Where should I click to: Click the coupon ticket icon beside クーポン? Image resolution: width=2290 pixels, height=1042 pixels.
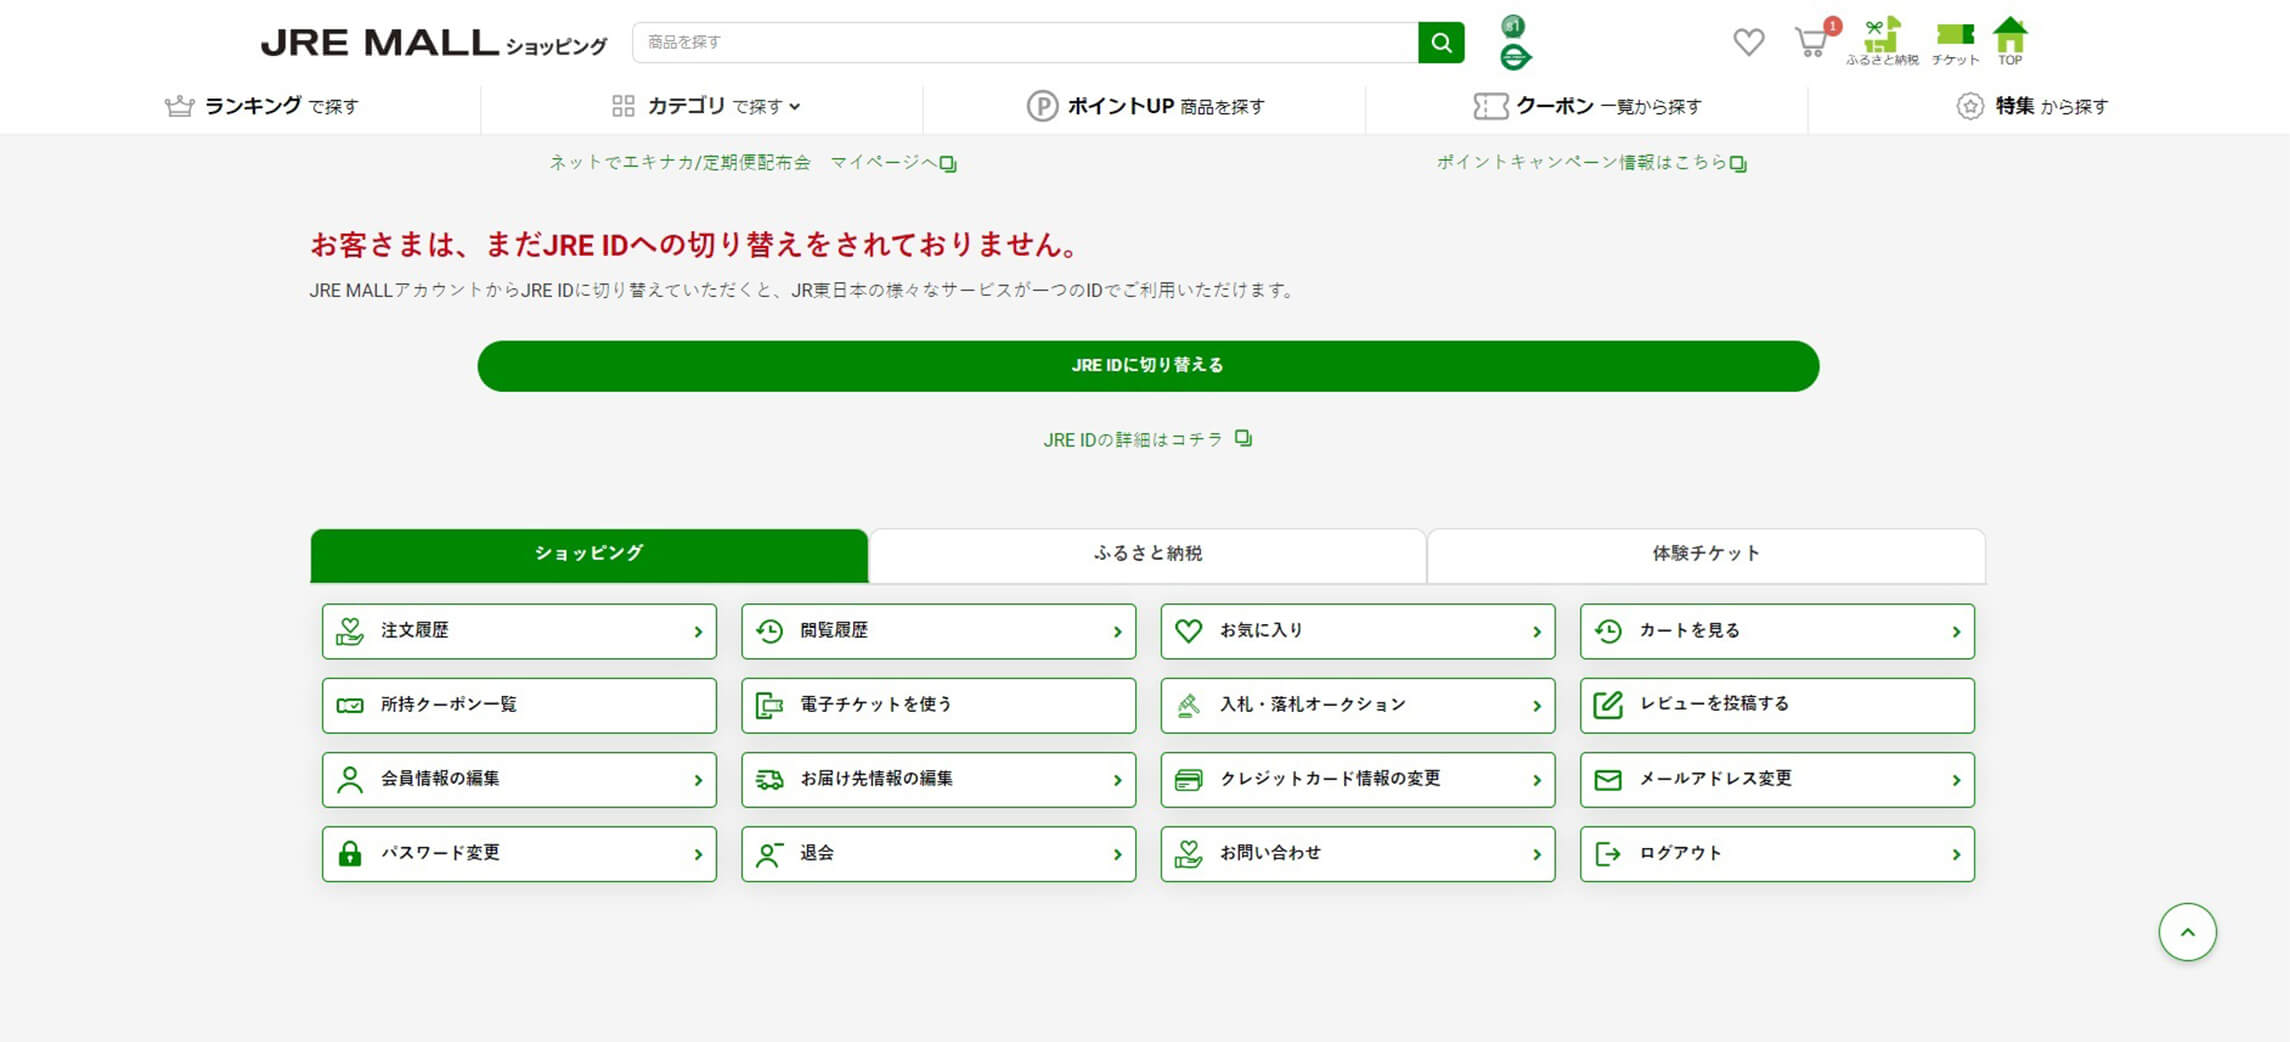click(x=1490, y=106)
